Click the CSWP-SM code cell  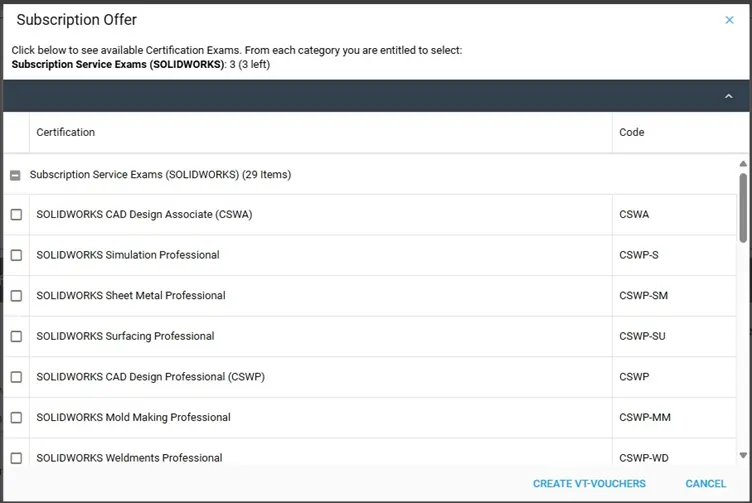pos(674,295)
